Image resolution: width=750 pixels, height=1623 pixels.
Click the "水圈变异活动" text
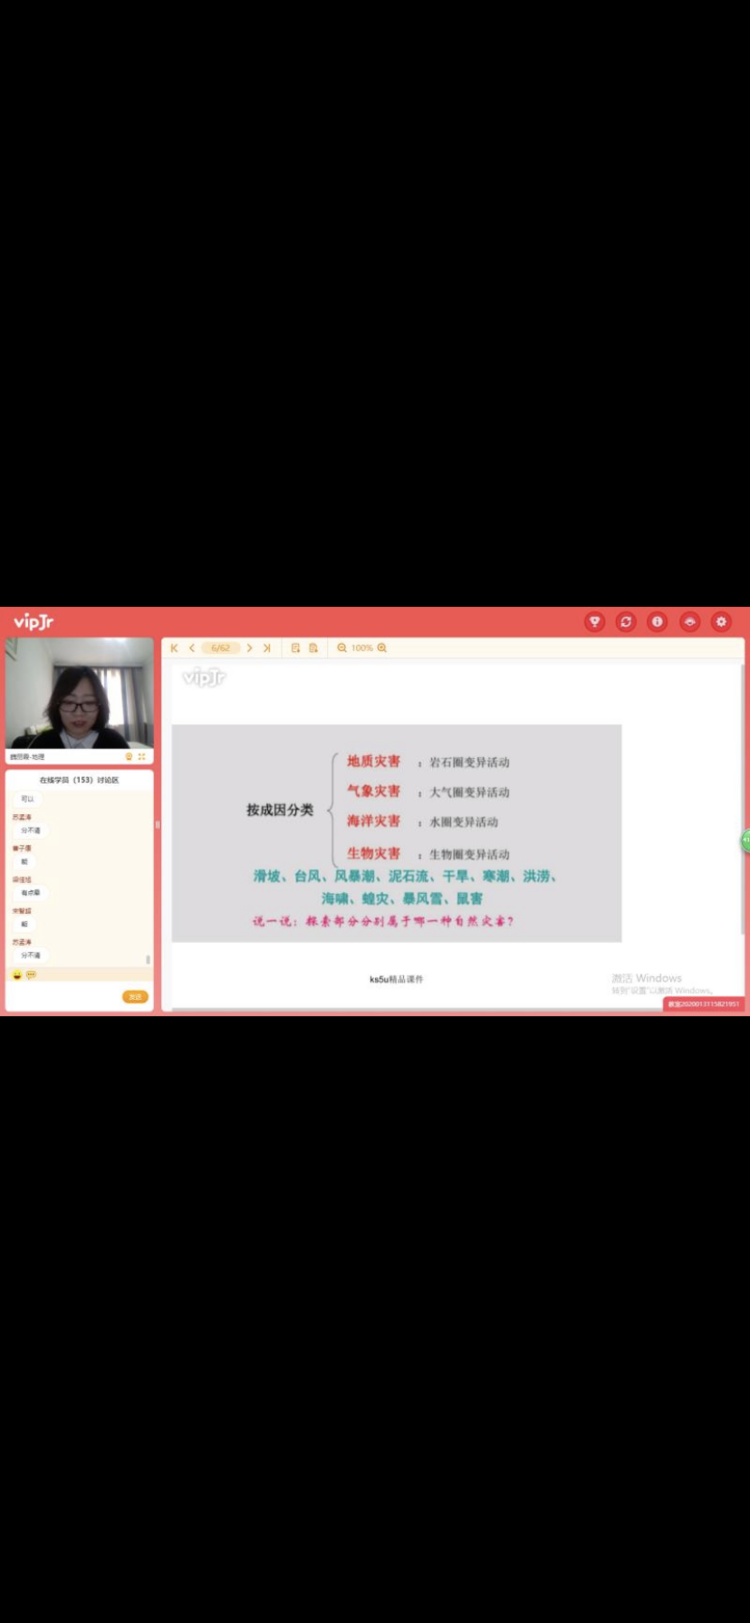tap(464, 822)
